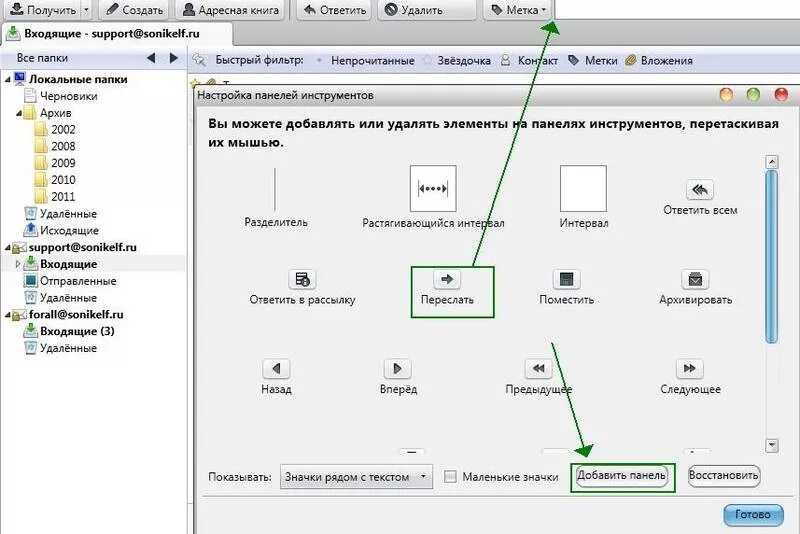This screenshot has height=534, width=800.
Task: Open the Адресная книга
Action: 231,10
